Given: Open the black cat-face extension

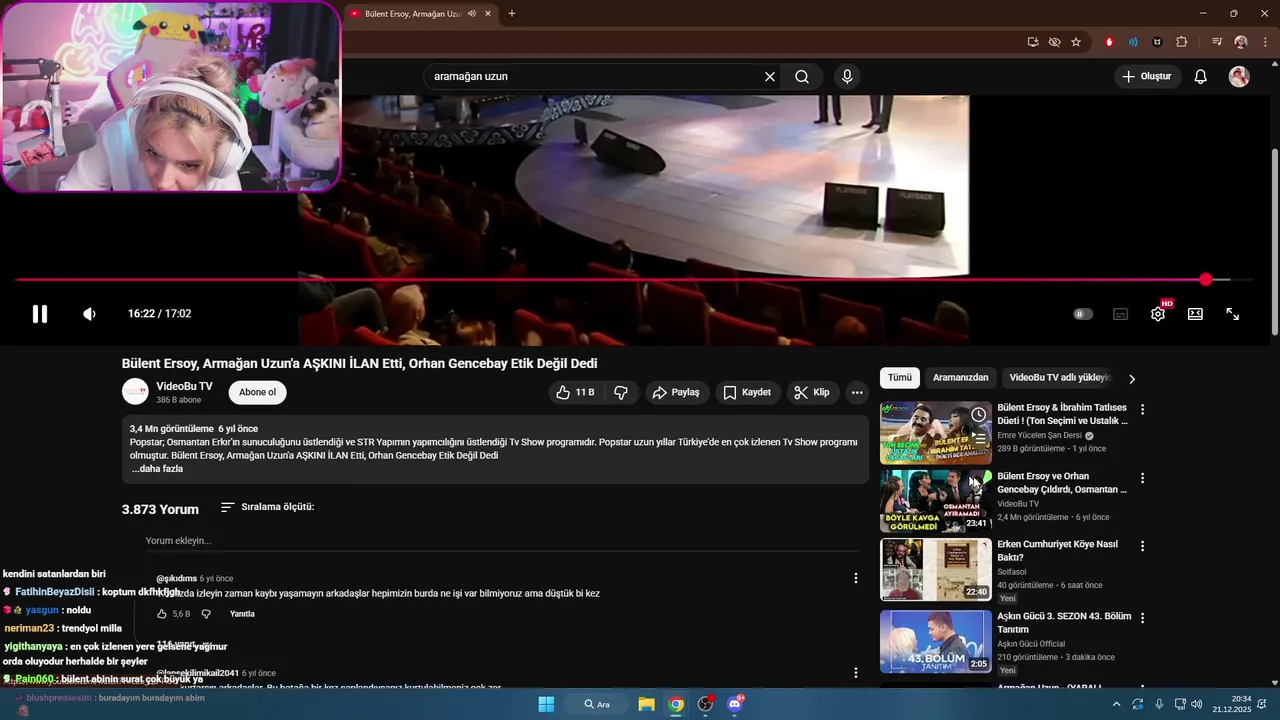Looking at the screenshot, I should (1157, 42).
